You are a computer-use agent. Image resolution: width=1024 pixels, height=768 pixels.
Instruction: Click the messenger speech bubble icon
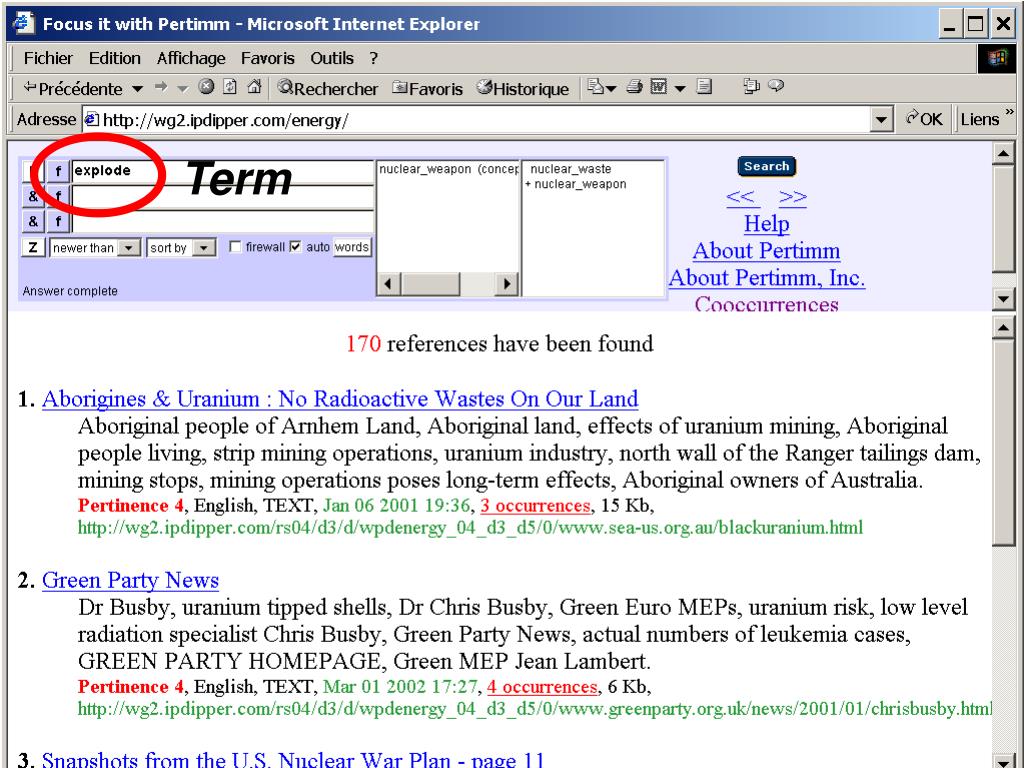[x=776, y=86]
